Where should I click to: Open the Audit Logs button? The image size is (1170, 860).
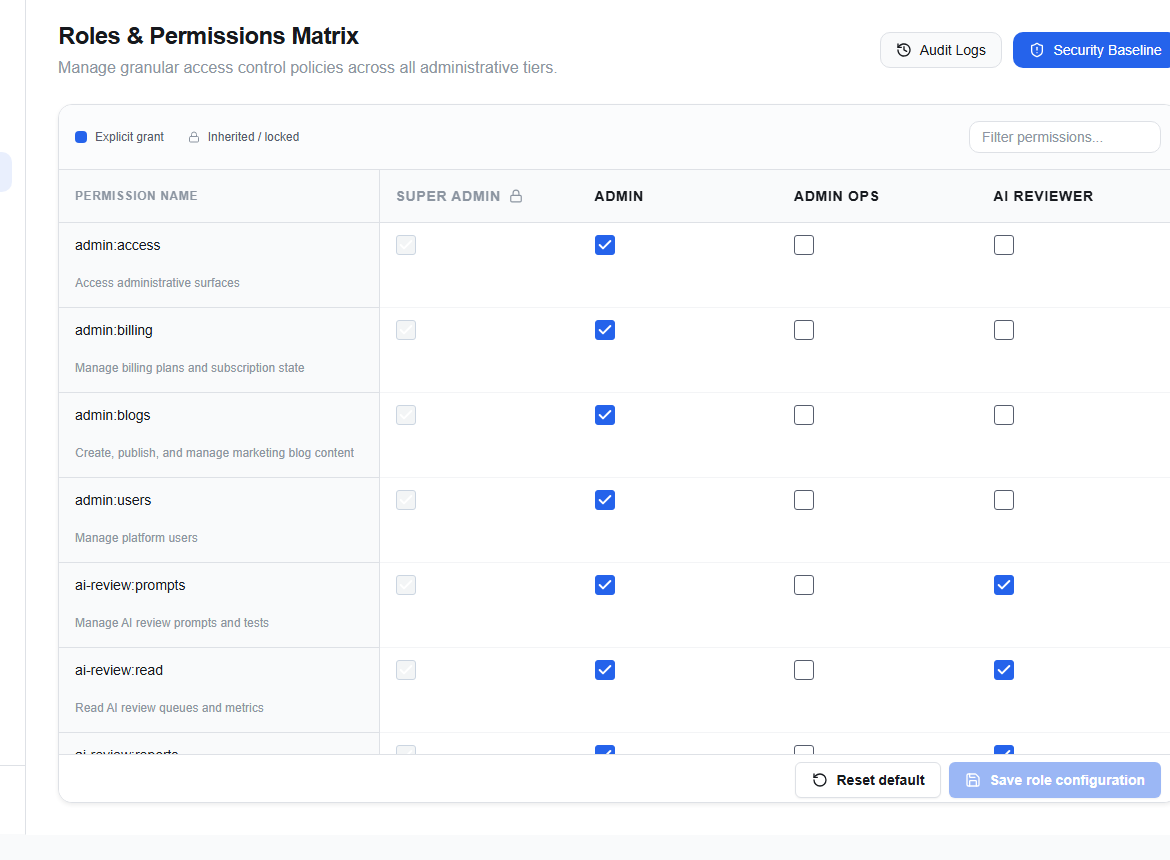click(940, 50)
